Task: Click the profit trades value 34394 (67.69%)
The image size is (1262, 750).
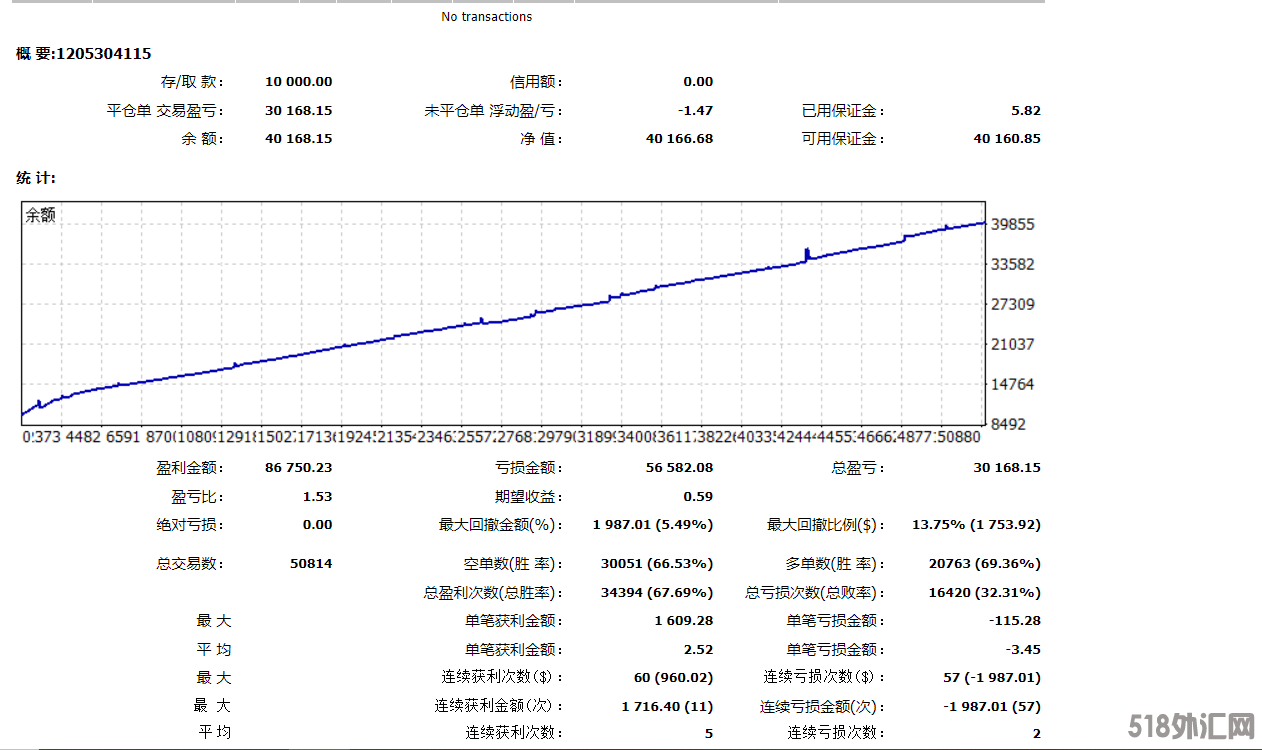Action: coord(657,593)
